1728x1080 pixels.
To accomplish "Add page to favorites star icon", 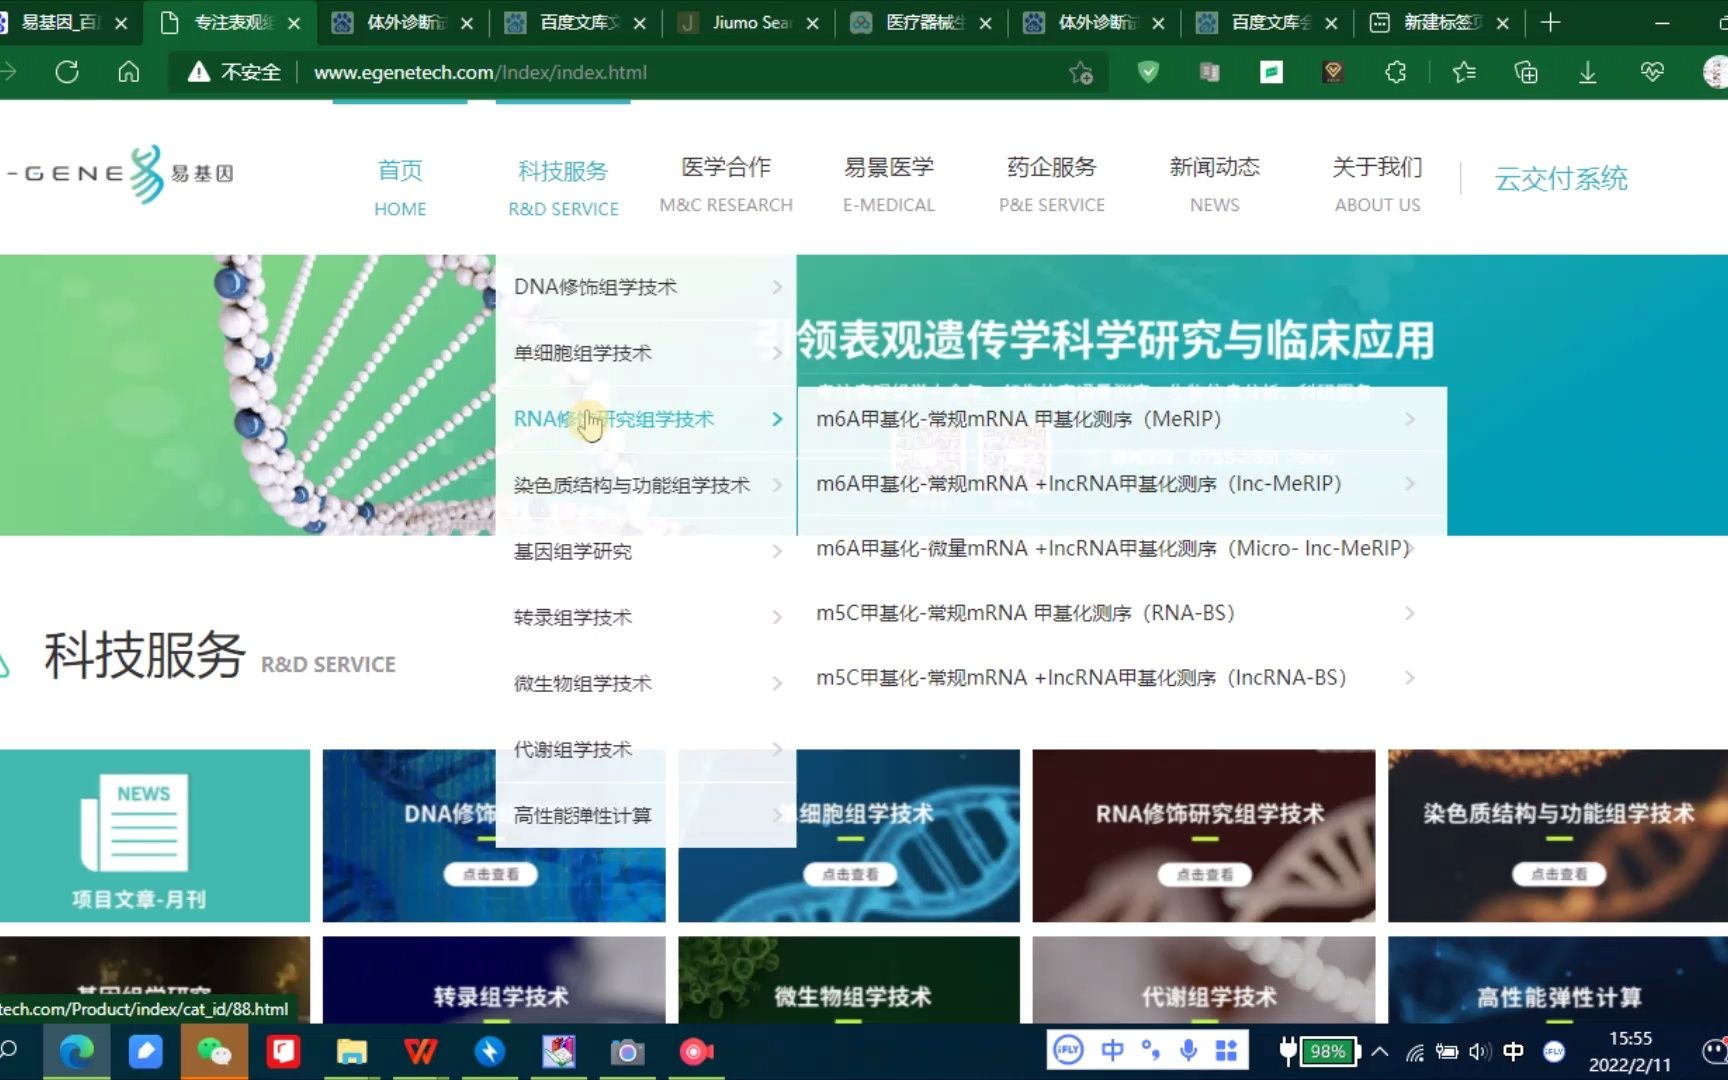I will [1081, 72].
